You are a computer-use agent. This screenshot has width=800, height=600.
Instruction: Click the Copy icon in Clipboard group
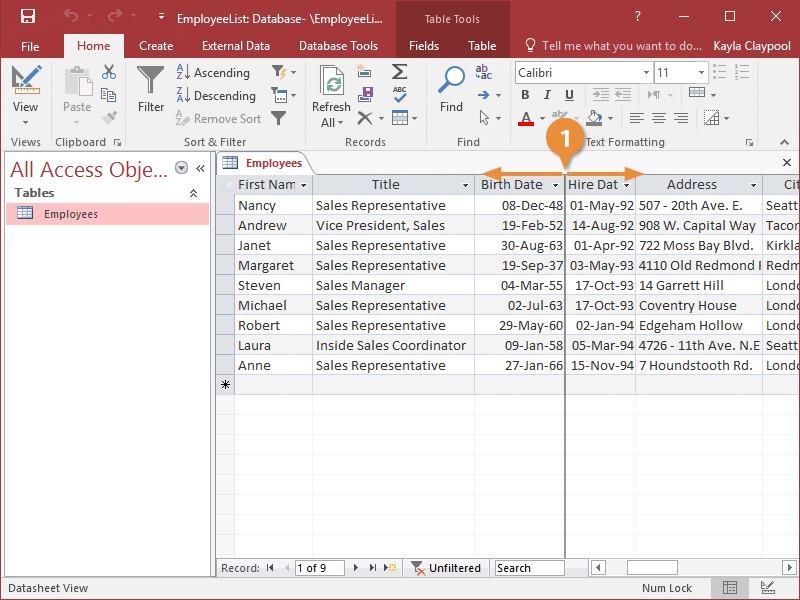pyautogui.click(x=109, y=95)
